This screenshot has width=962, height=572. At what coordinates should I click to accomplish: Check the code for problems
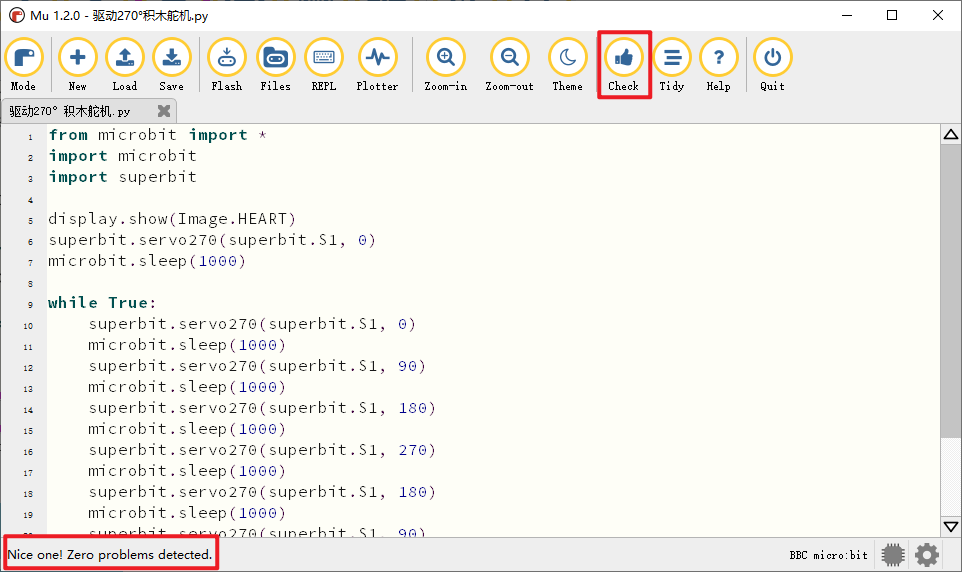tap(623, 64)
